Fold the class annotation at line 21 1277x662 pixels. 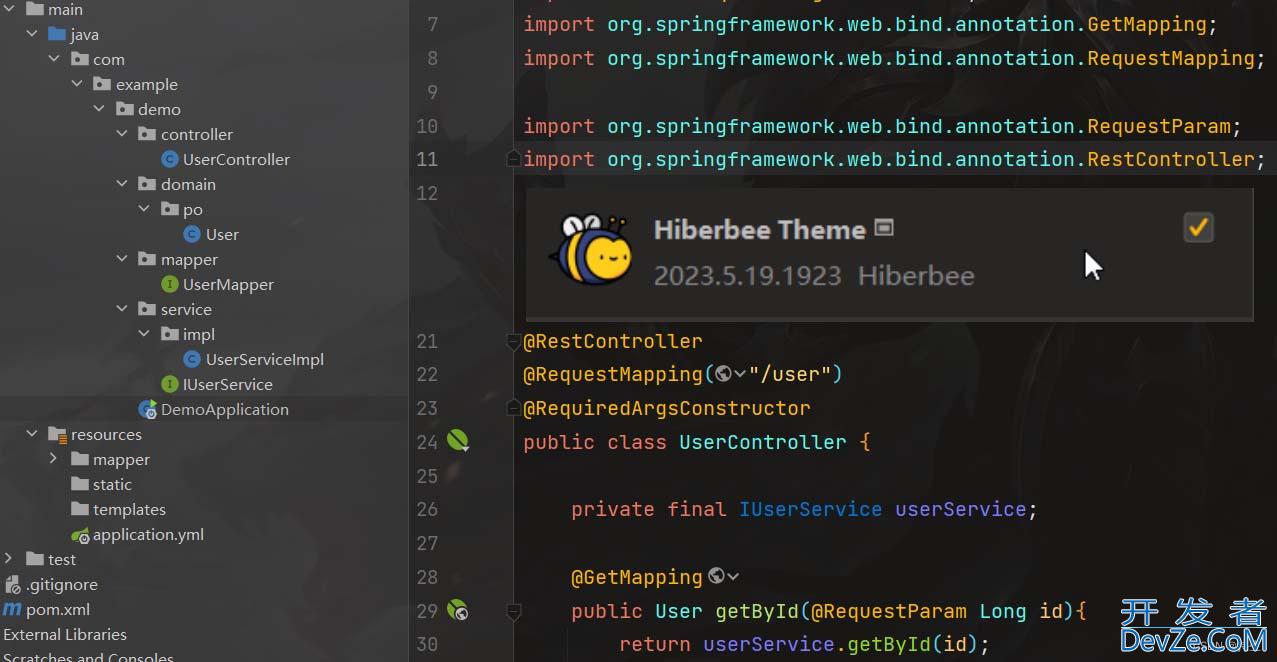pos(513,341)
